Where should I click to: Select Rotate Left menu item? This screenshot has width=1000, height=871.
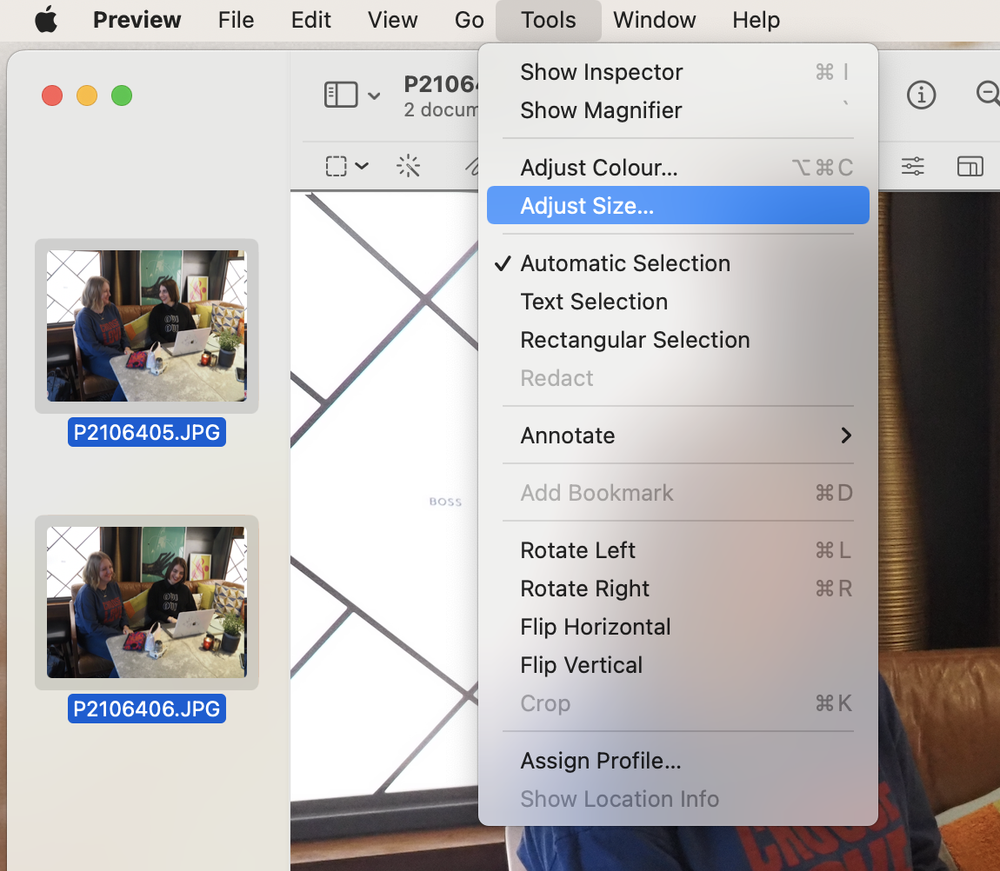(678, 550)
